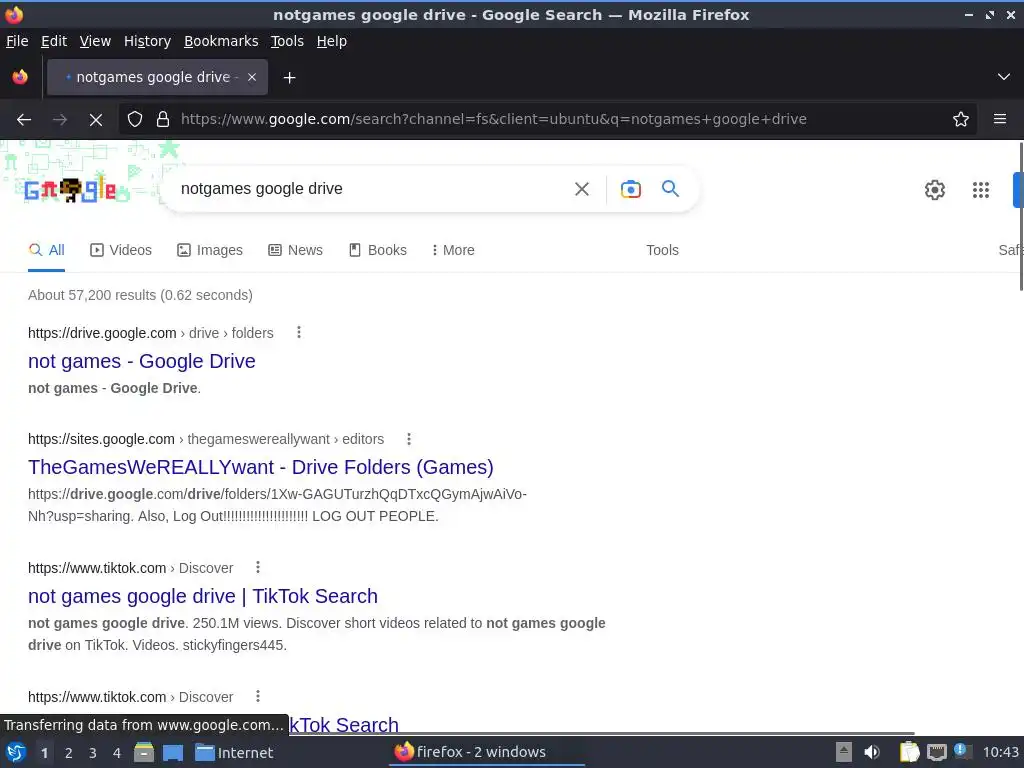
Task: Open options for second tiktok.com result
Action: 258,696
